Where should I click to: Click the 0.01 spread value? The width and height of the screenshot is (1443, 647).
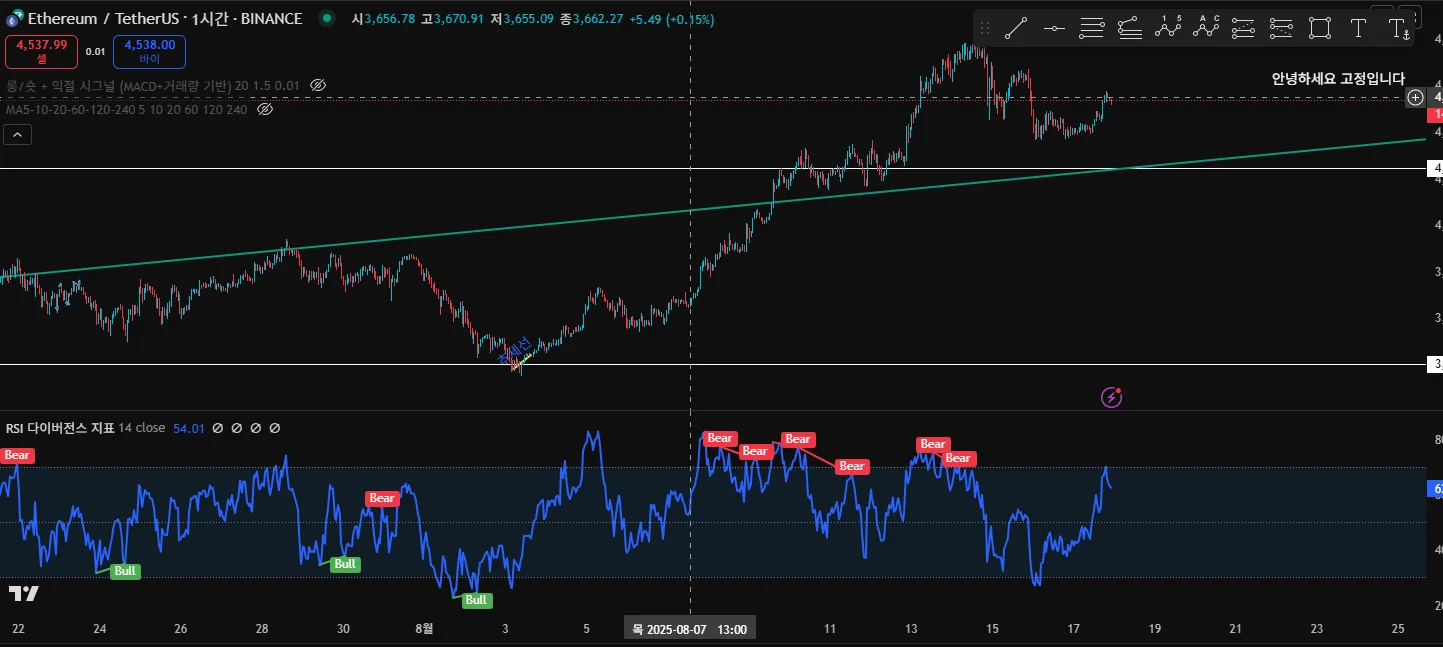coord(95,51)
